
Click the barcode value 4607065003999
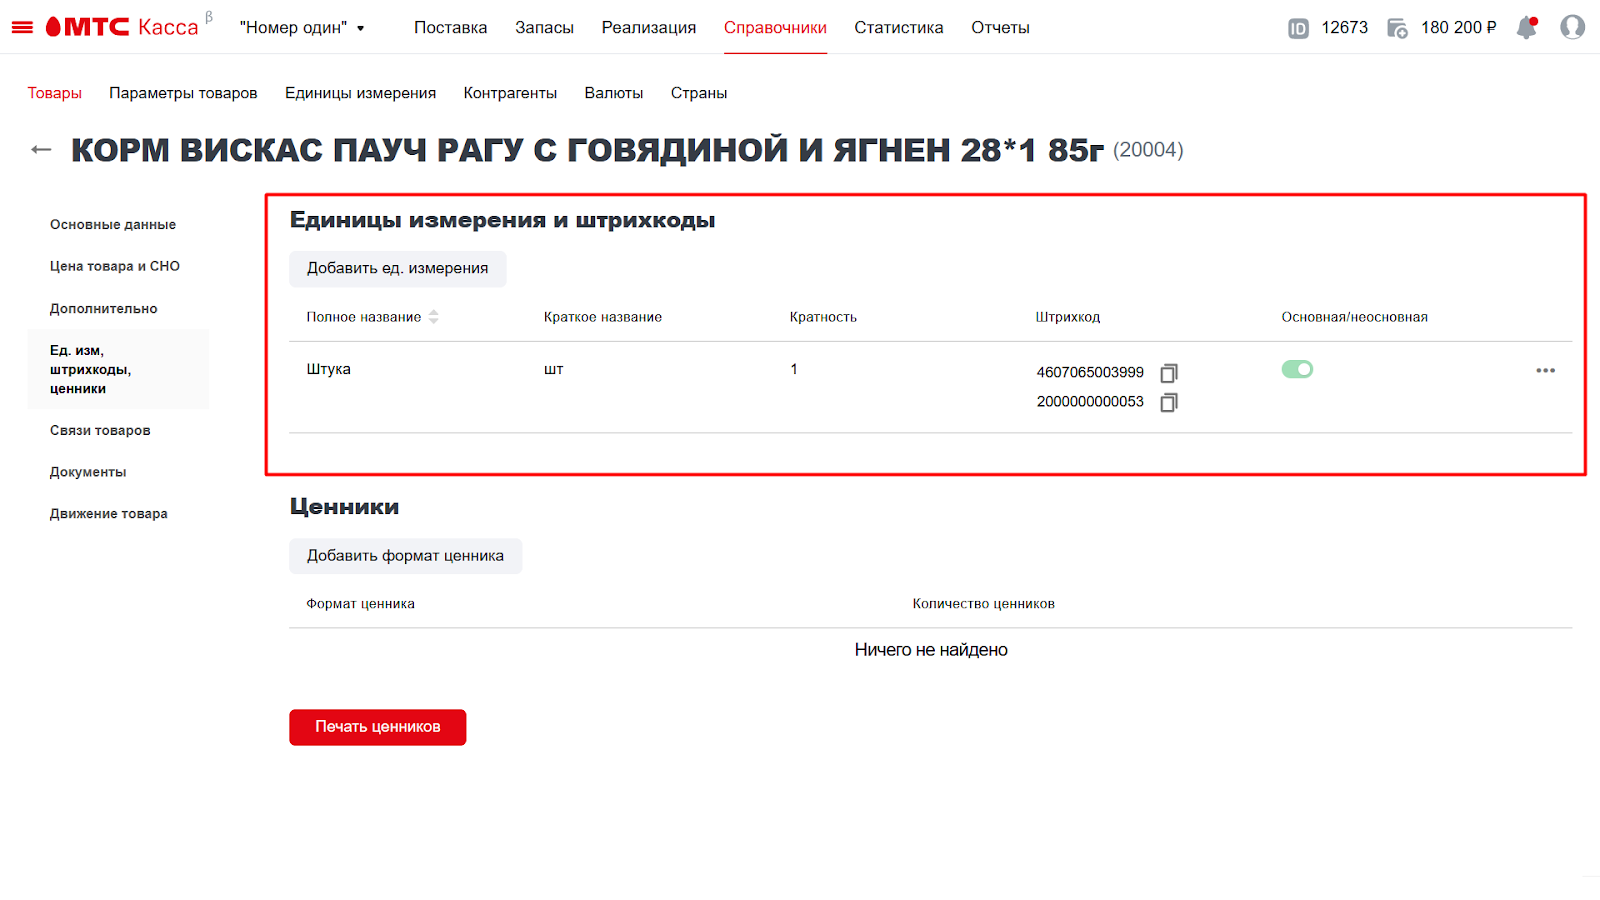[1090, 372]
